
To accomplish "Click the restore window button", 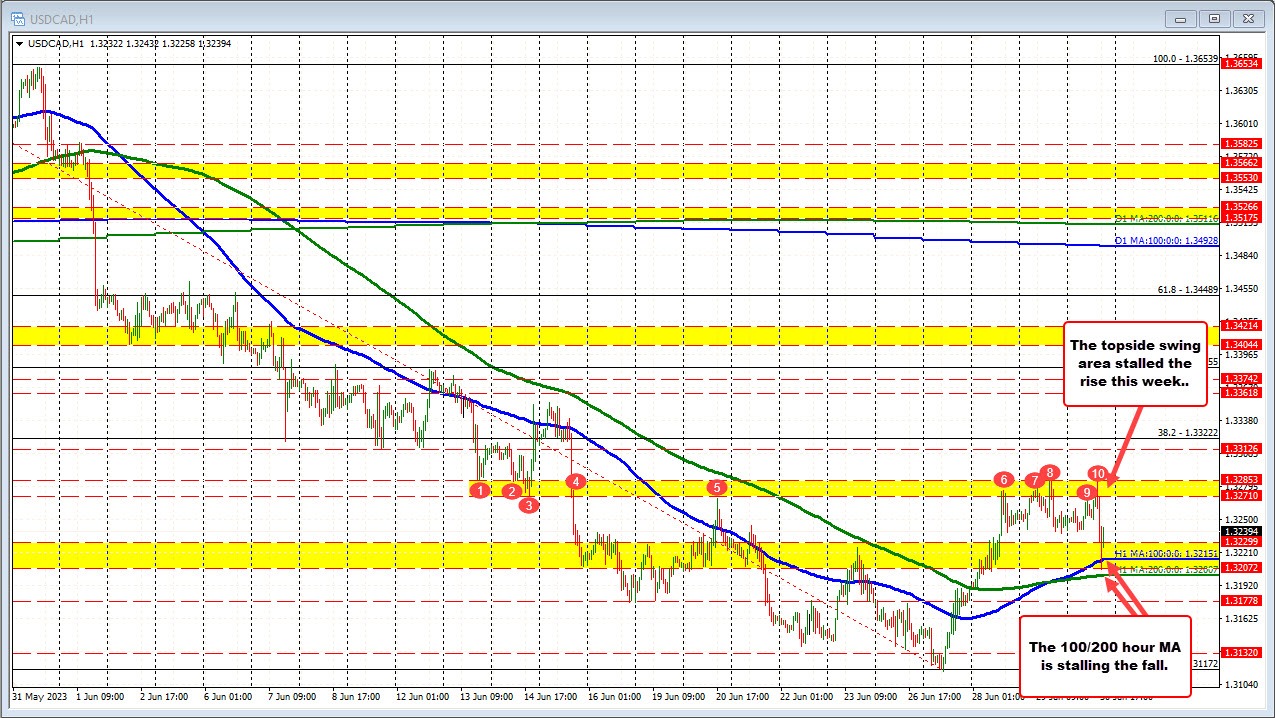I will click(1213, 18).
